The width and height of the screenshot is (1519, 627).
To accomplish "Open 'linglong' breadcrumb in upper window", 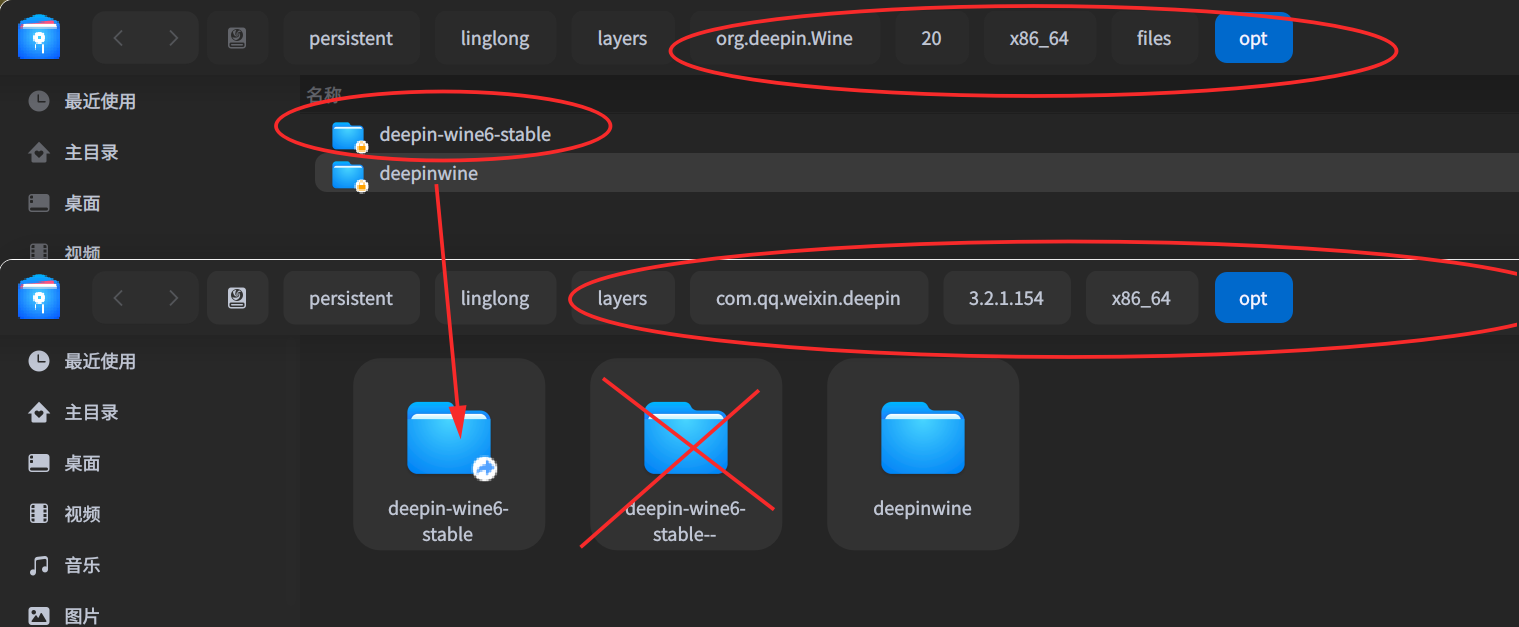I will click(x=495, y=38).
